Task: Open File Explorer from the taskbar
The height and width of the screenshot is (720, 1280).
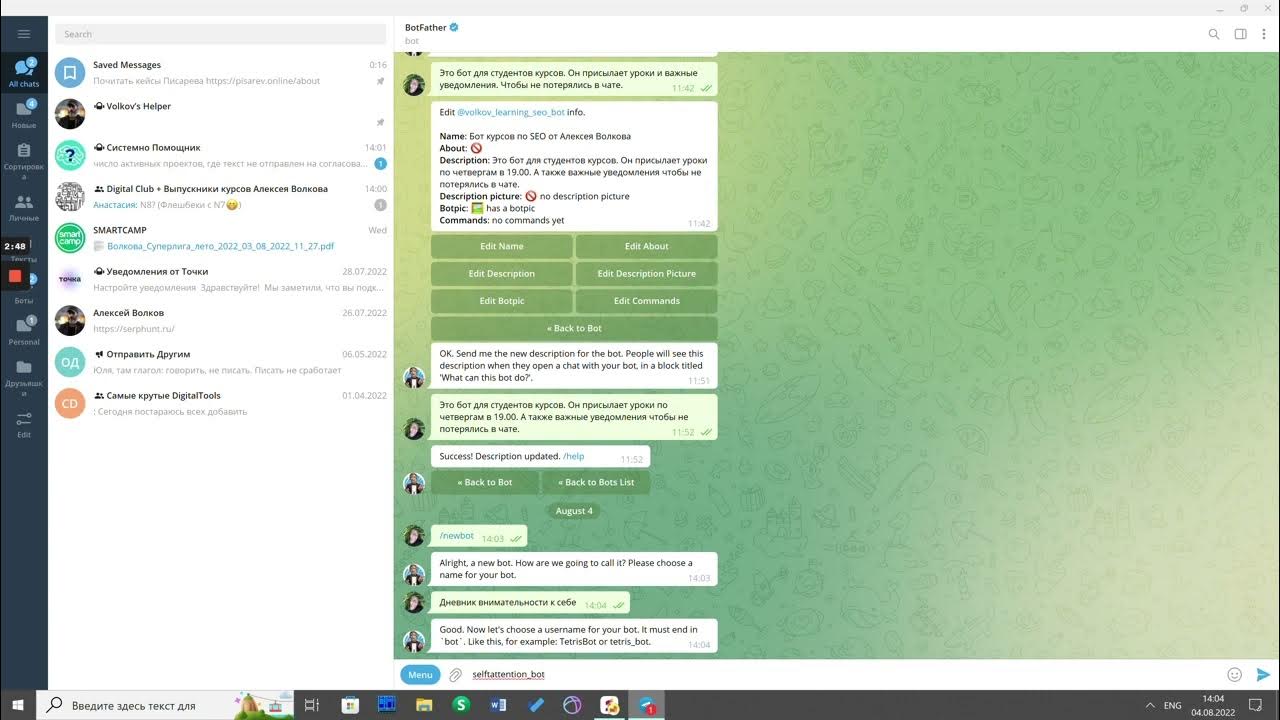Action: pyautogui.click(x=424, y=705)
